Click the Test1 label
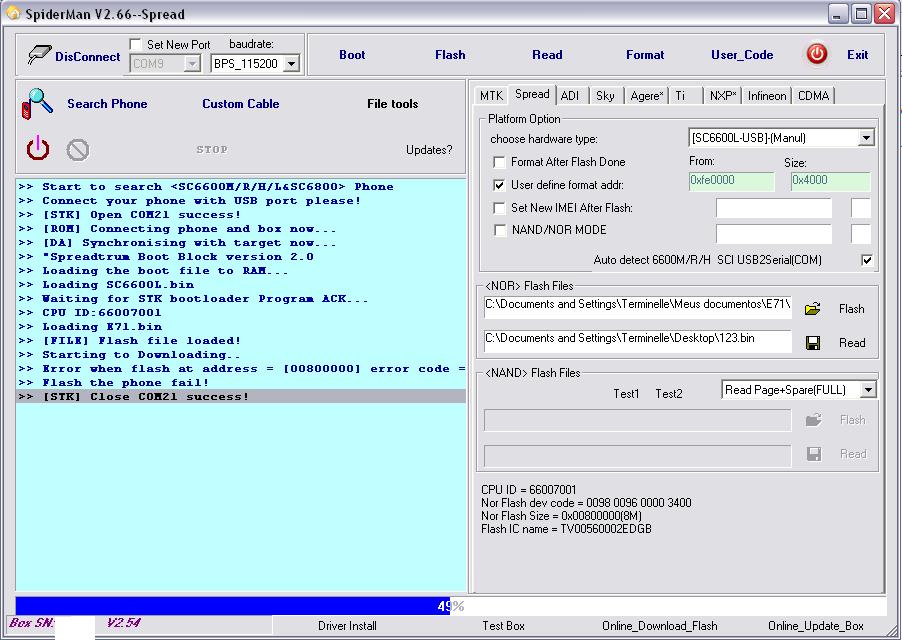Viewport: 902px width, 640px height. 626,394
